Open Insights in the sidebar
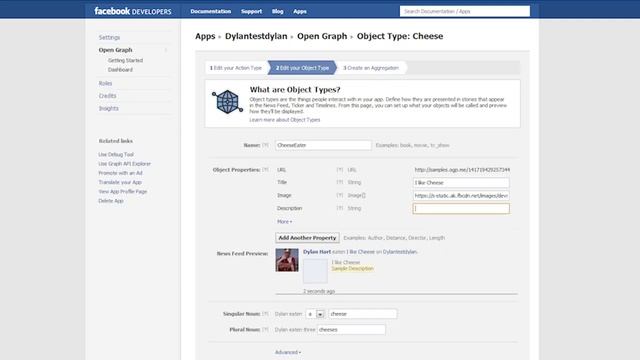Screen dimensions: 640x360 tap(109, 109)
